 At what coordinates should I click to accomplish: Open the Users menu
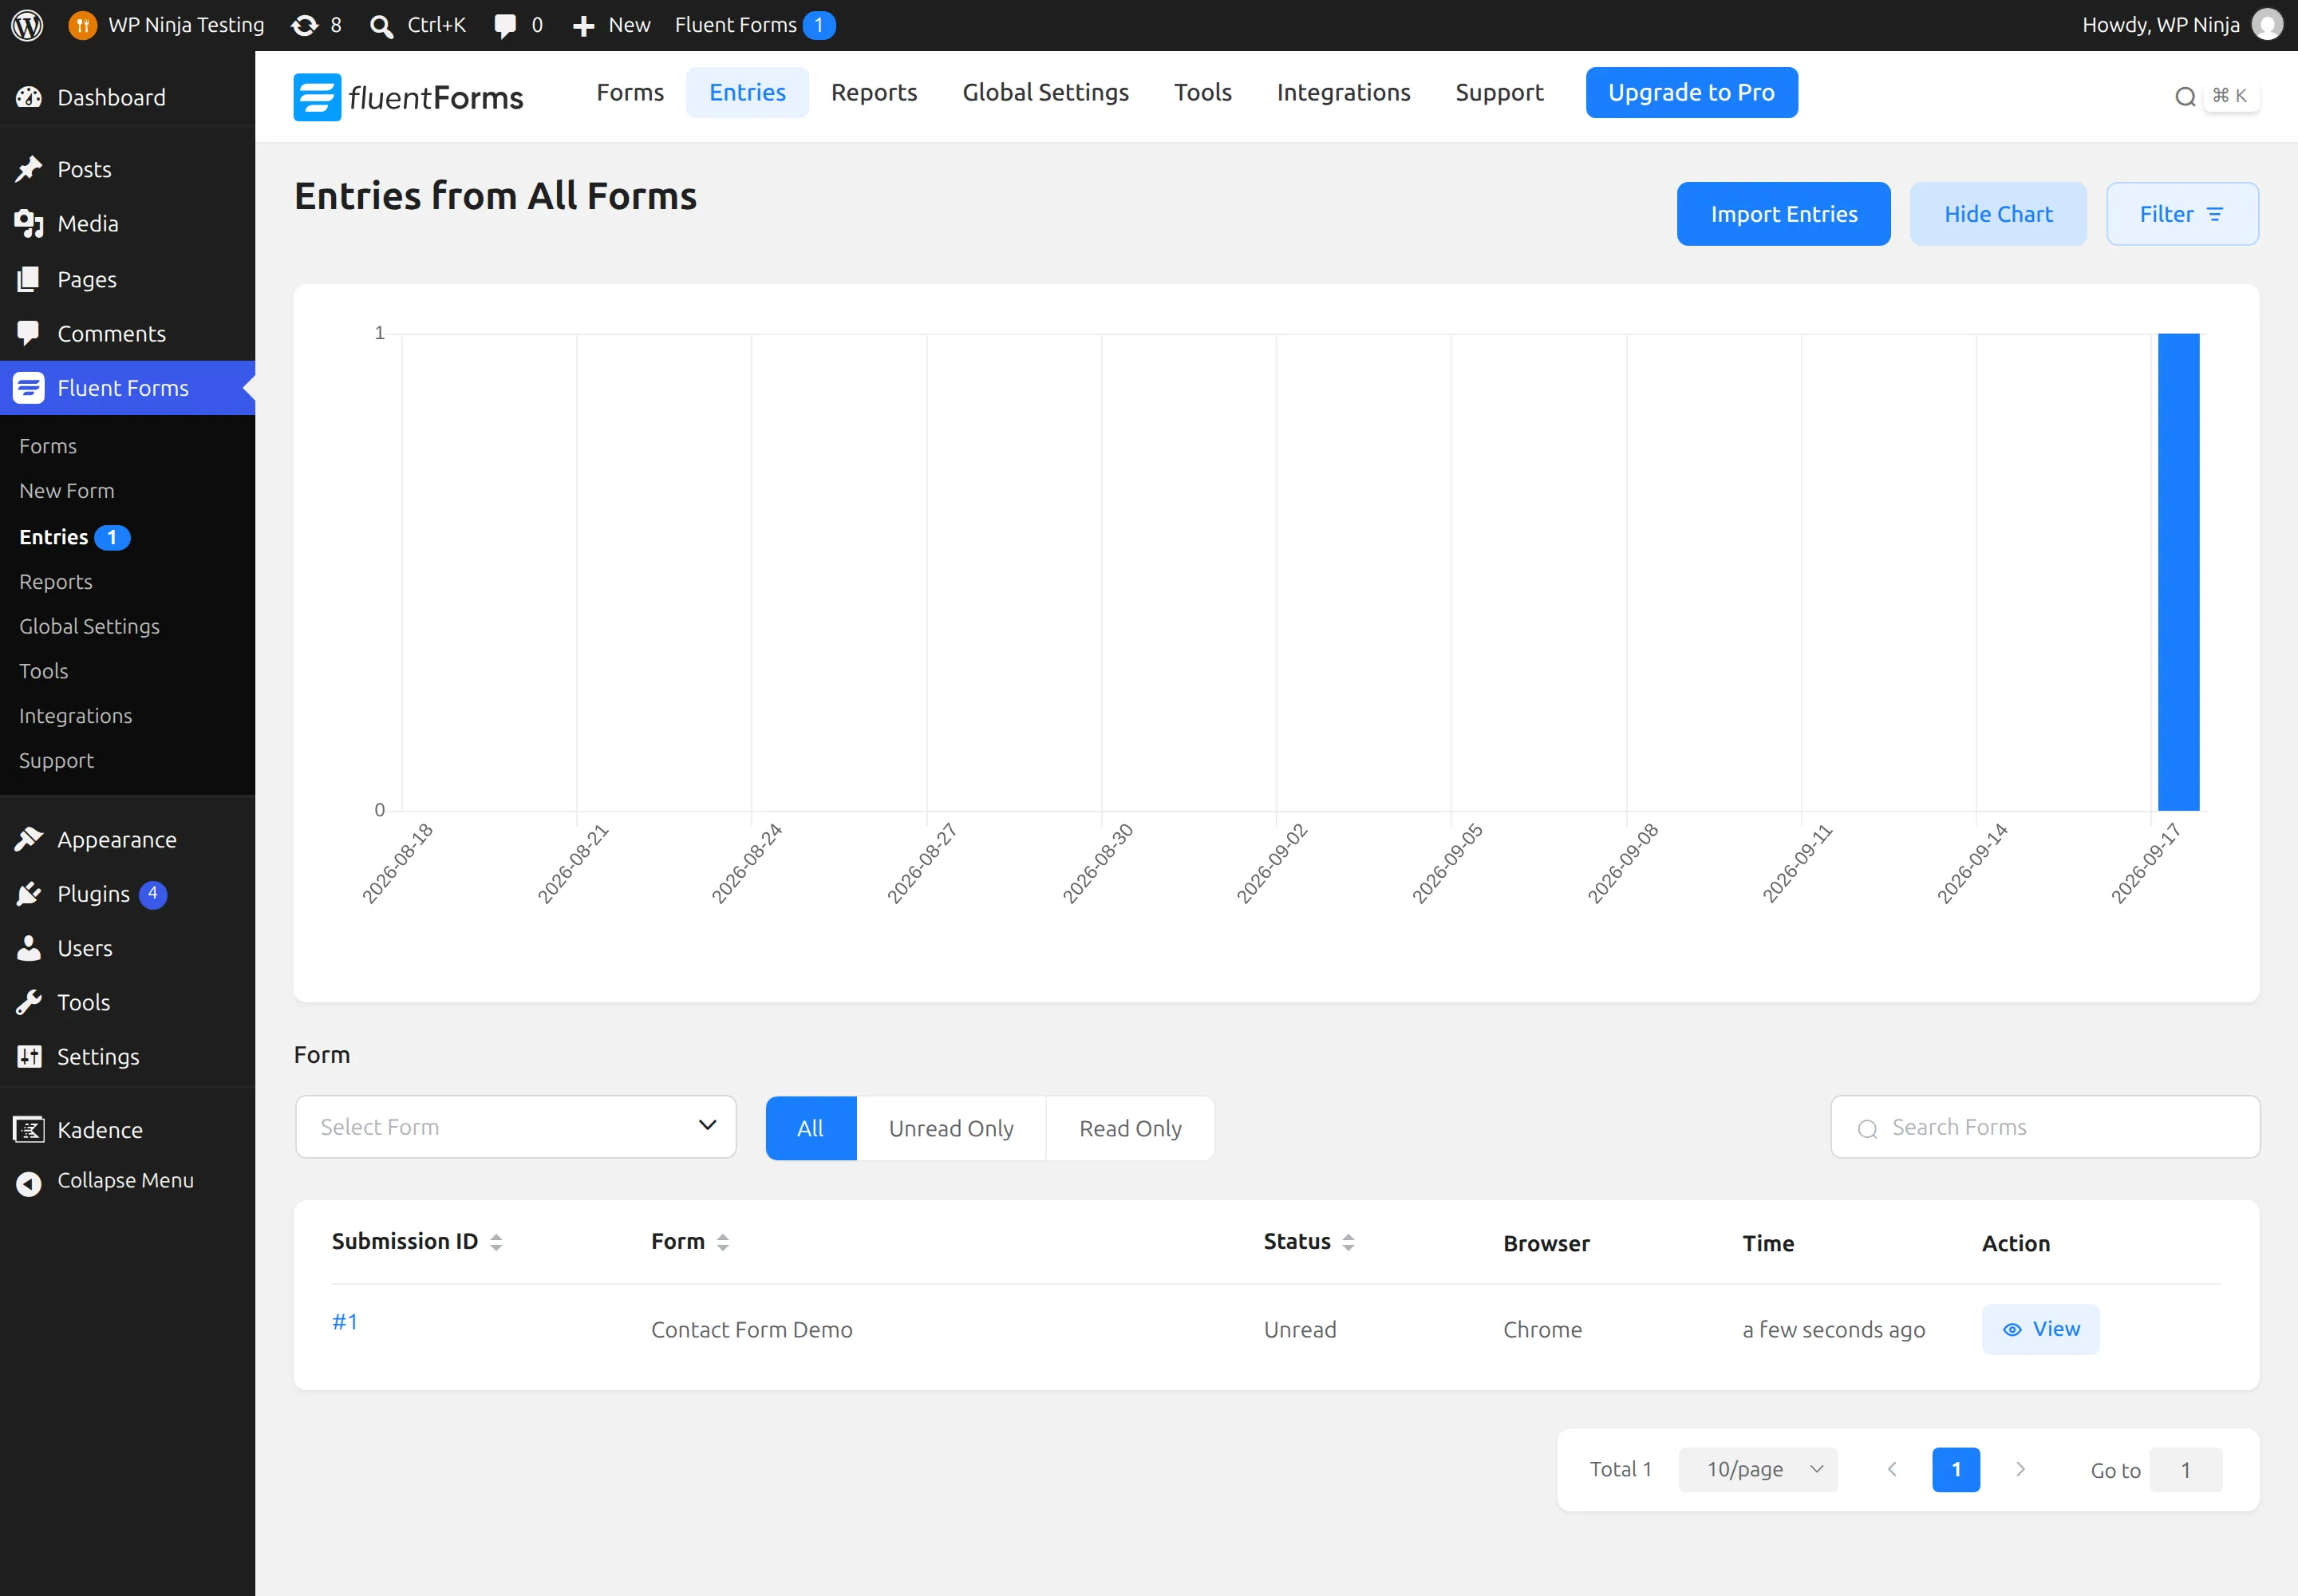coord(128,948)
